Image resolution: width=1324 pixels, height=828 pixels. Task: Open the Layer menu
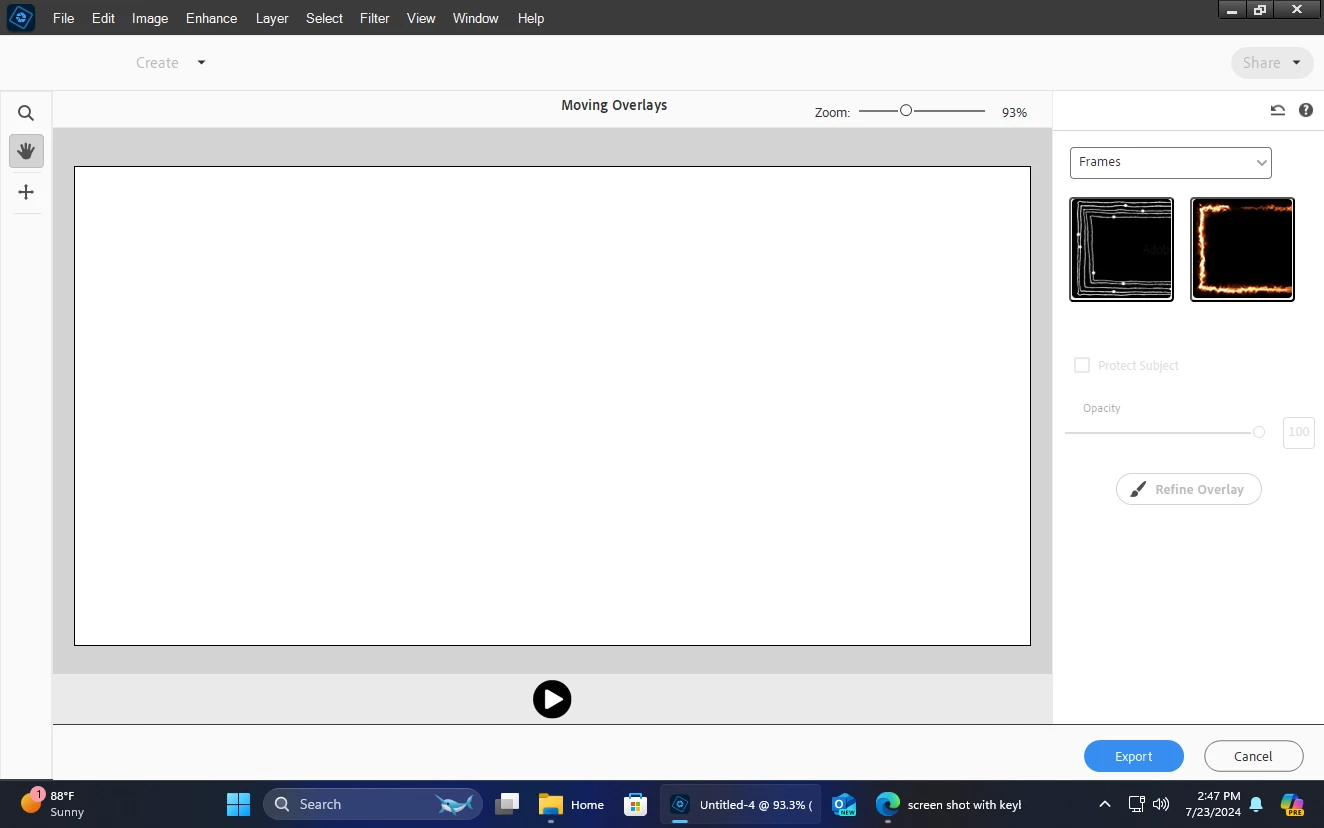tap(272, 18)
